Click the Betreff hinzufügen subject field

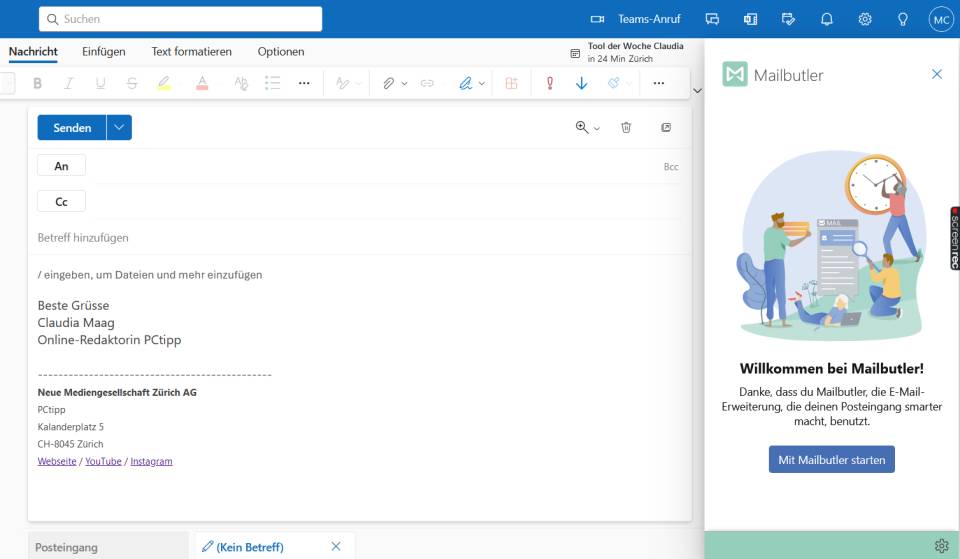tap(360, 238)
